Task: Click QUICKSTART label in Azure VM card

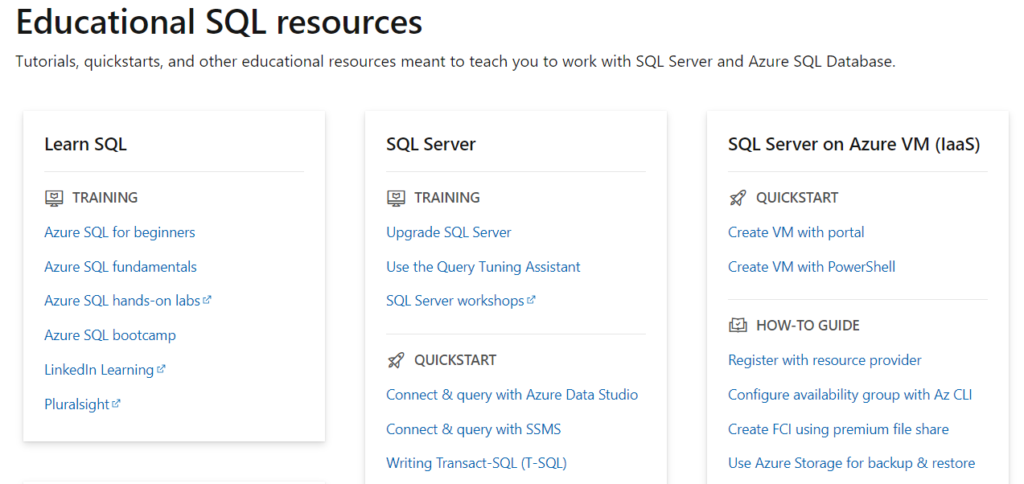Action: click(x=797, y=198)
